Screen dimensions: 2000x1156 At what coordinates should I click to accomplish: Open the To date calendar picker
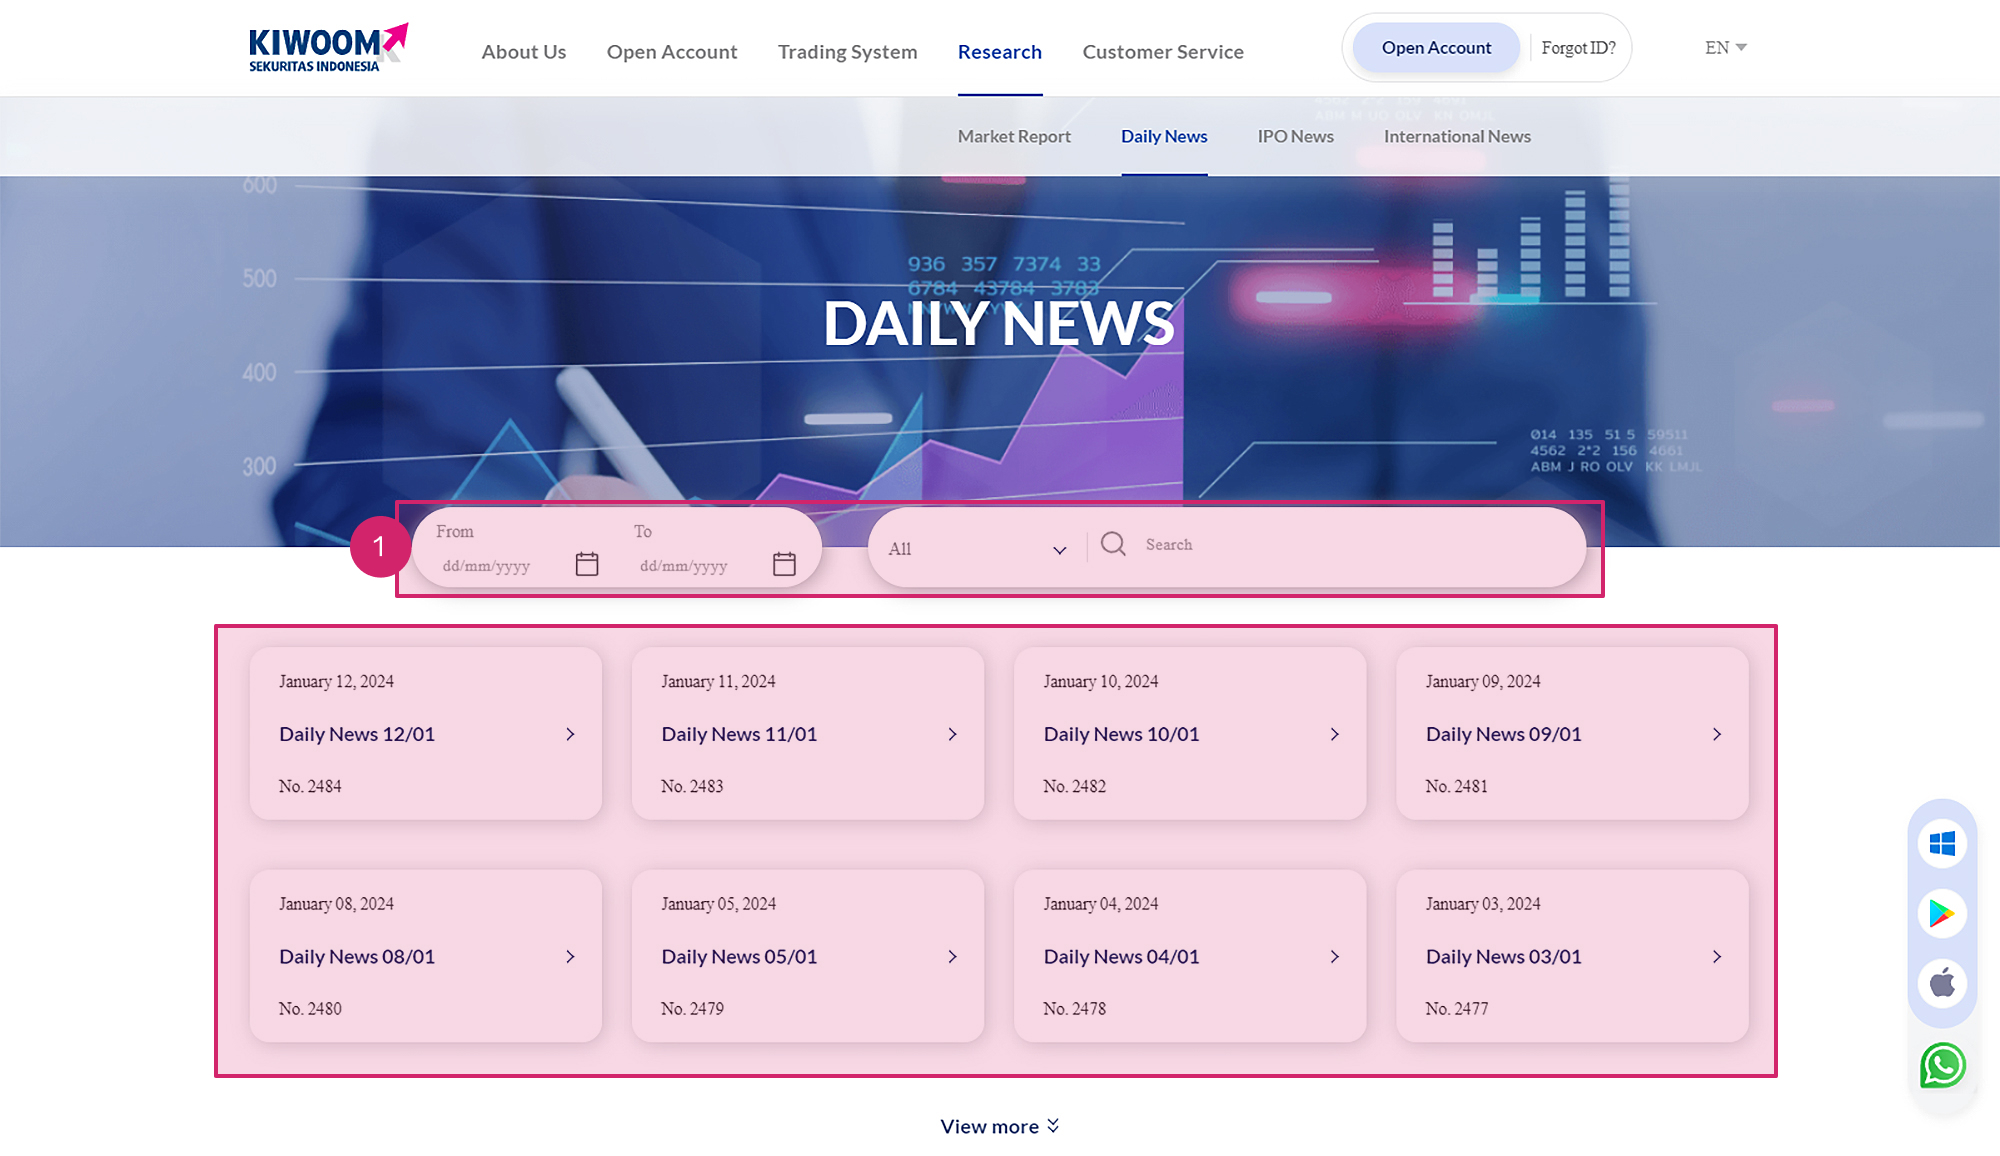(784, 563)
